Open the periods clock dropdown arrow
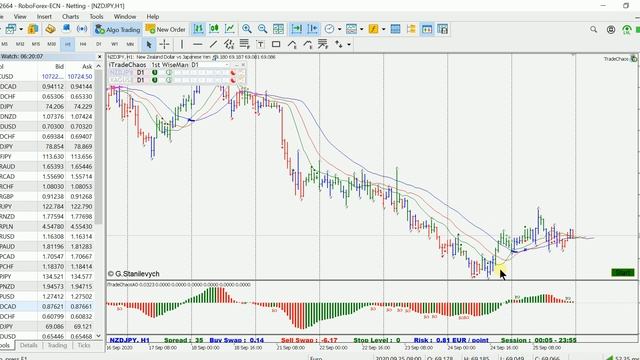 pos(339,29)
